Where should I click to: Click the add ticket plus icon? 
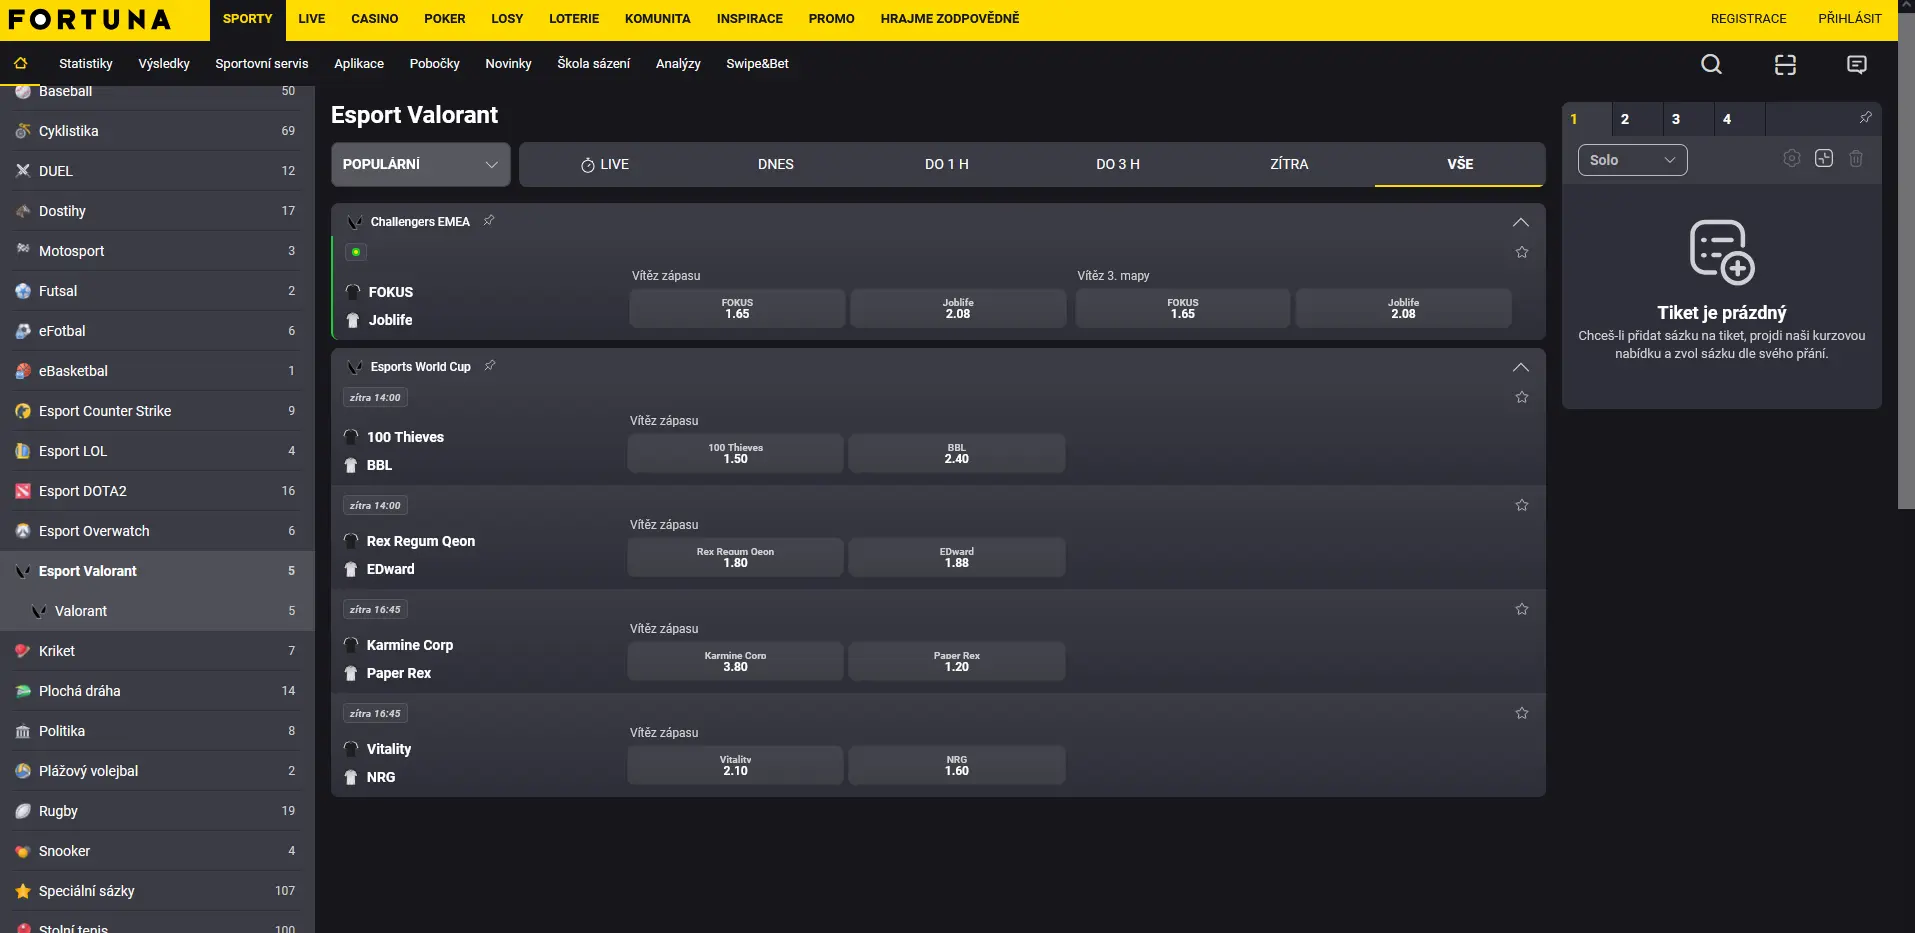coord(1824,158)
